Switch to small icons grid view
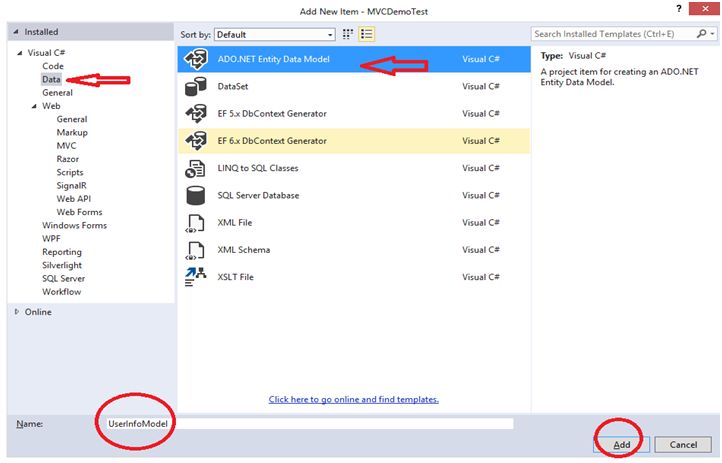 [348, 34]
